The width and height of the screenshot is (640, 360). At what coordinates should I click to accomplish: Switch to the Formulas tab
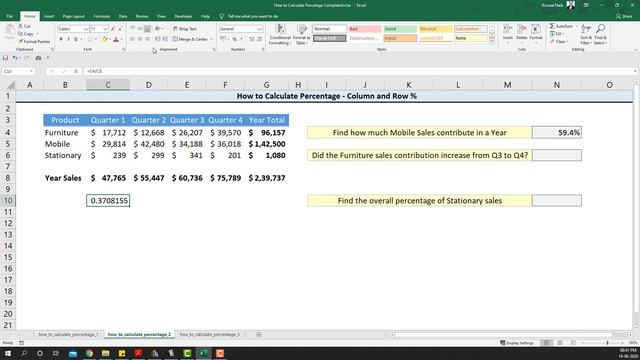coord(102,16)
